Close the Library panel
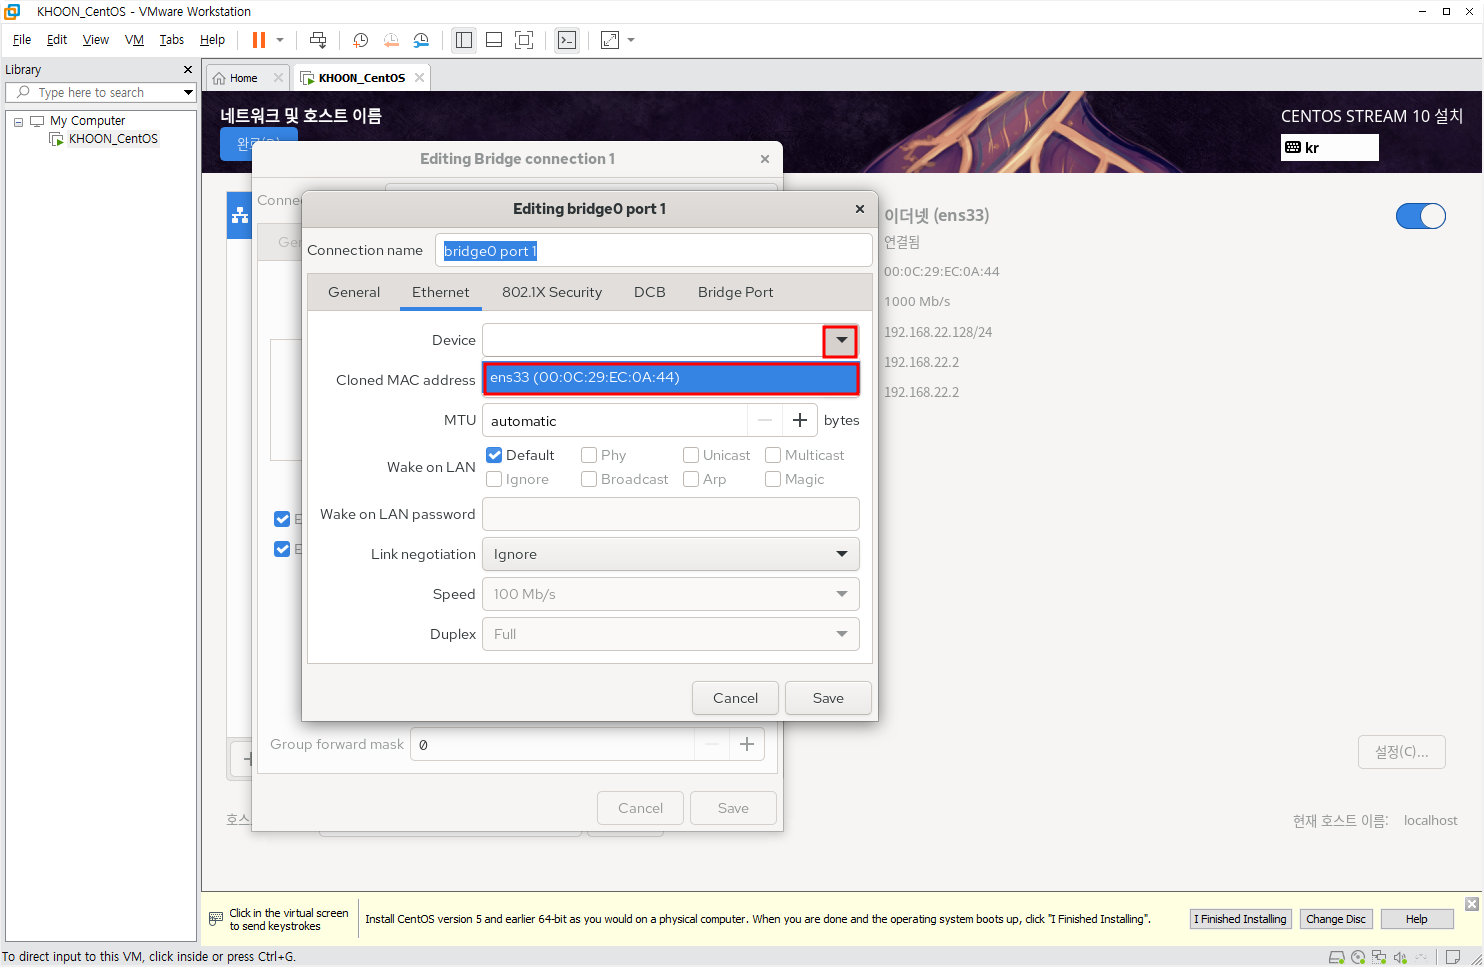Viewport: 1484px width, 967px height. [187, 70]
